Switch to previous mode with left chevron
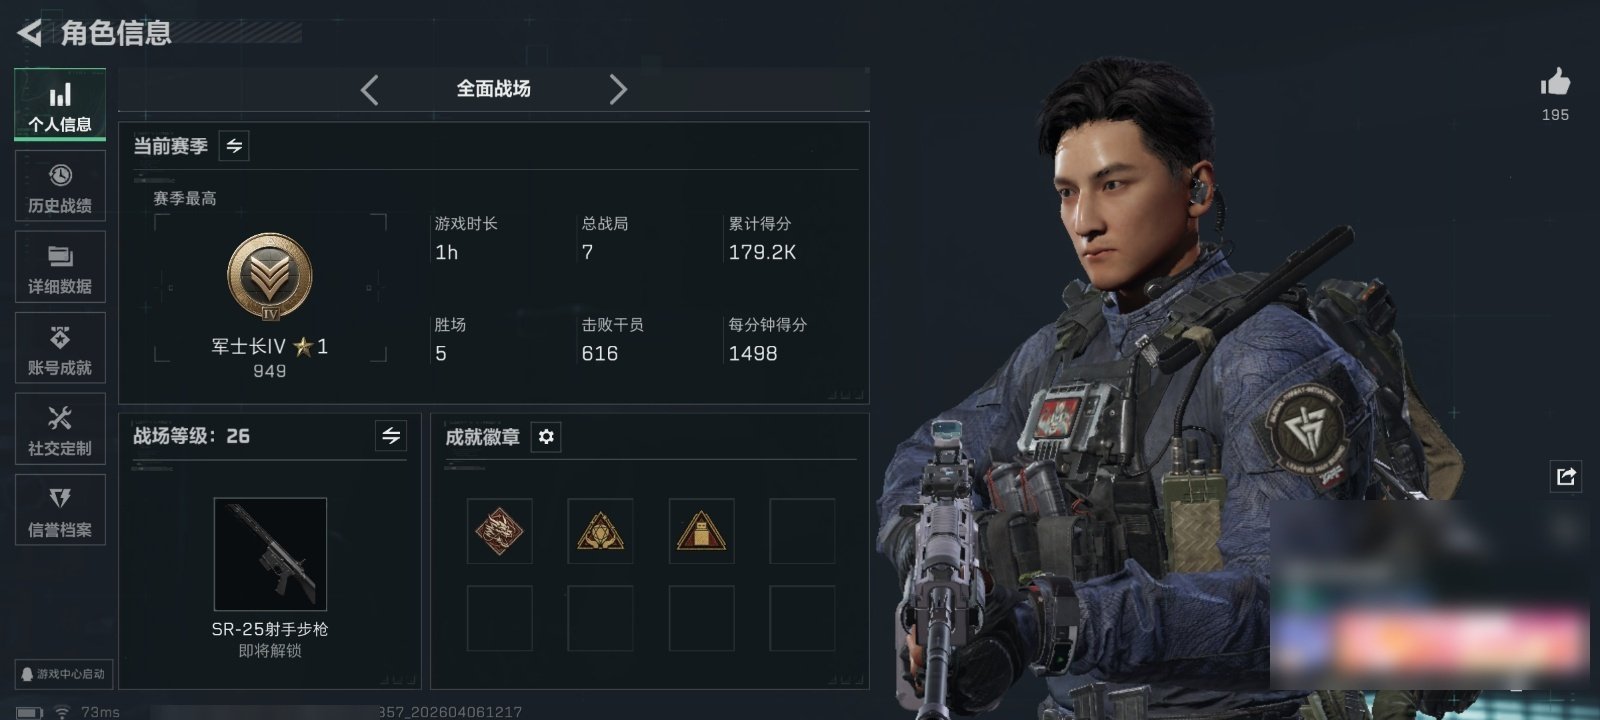The image size is (1600, 720). tap(370, 90)
